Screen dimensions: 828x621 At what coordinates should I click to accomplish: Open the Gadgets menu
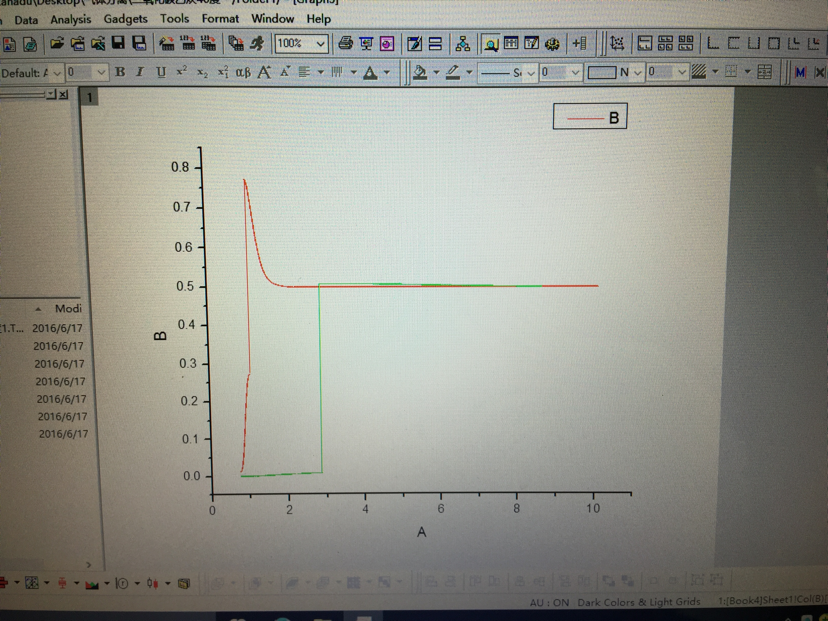[125, 19]
